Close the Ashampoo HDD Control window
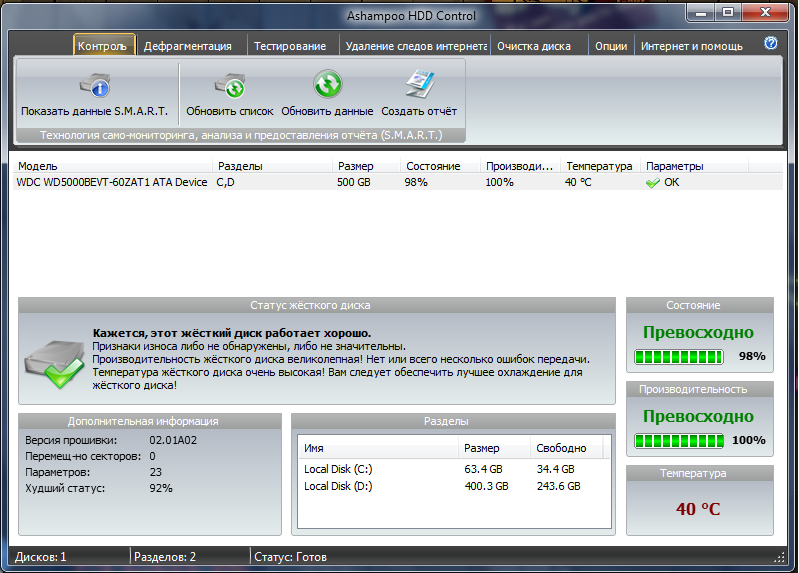799x573 pixels. 765,12
